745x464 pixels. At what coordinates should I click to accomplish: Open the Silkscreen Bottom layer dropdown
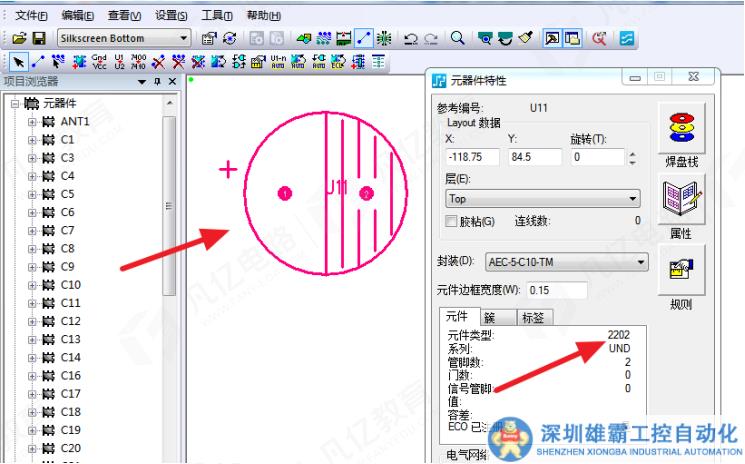pyautogui.click(x=183, y=38)
